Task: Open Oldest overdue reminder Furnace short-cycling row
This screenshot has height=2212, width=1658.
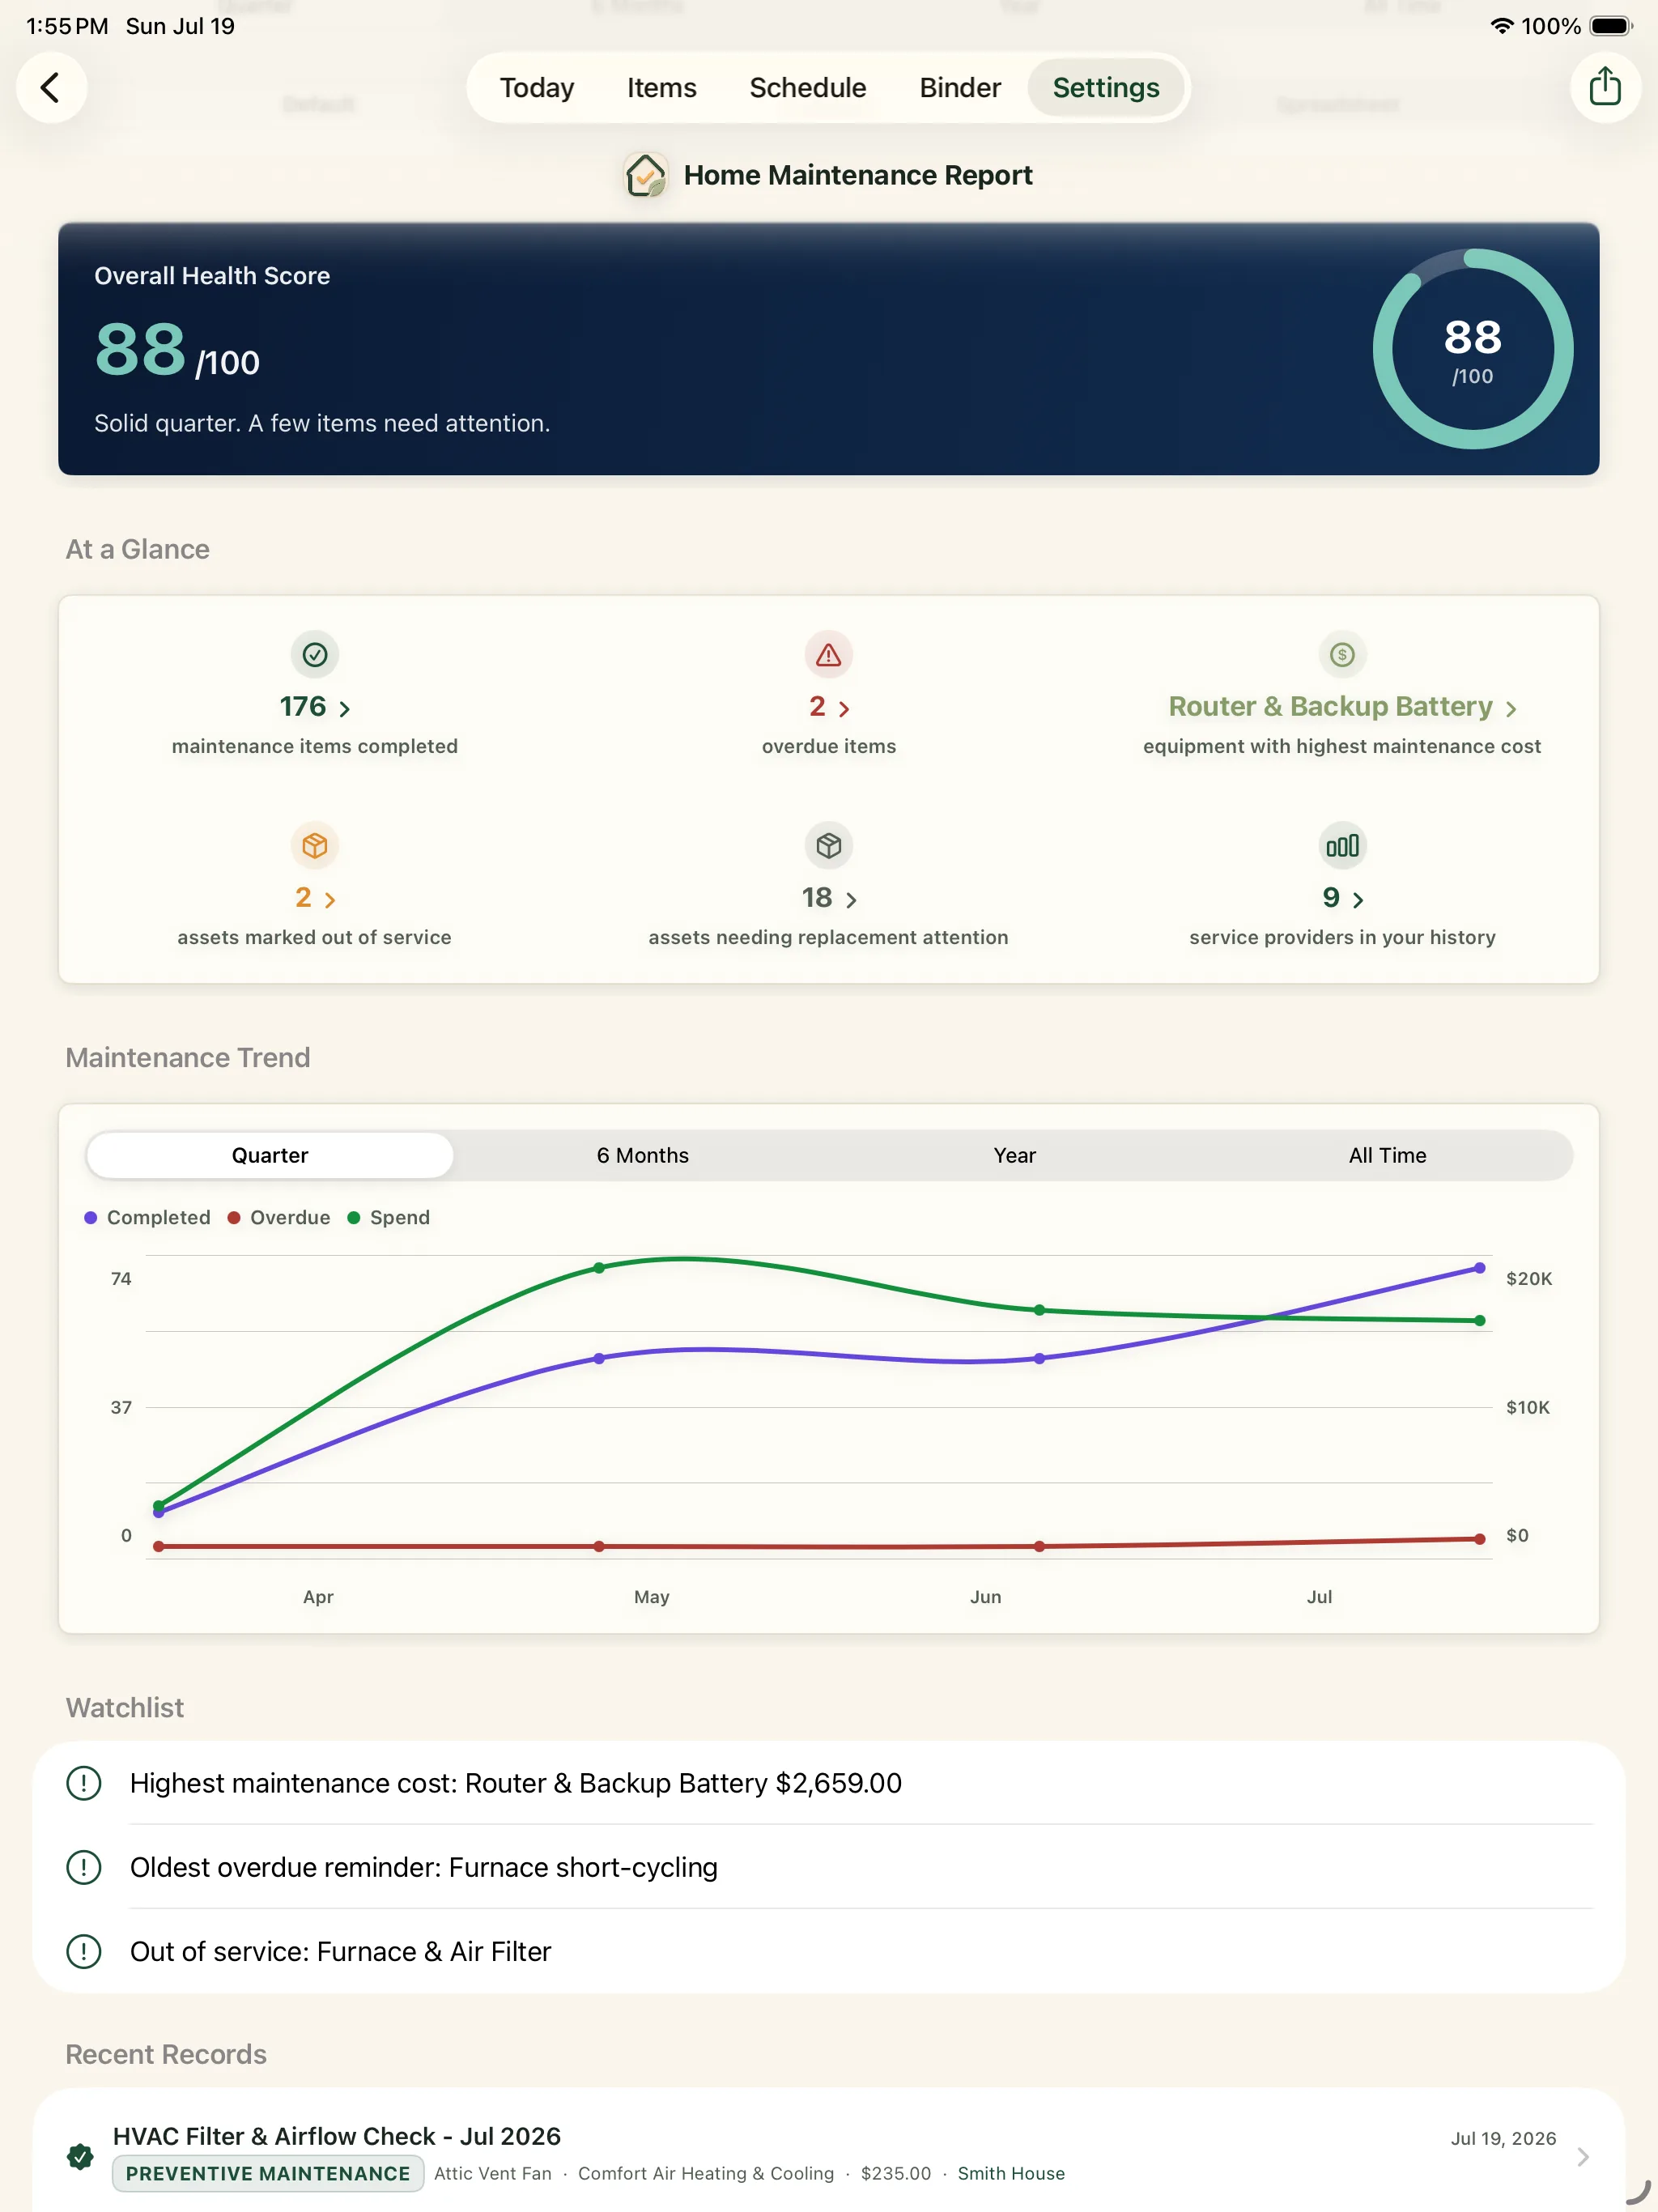Action: (x=828, y=1867)
